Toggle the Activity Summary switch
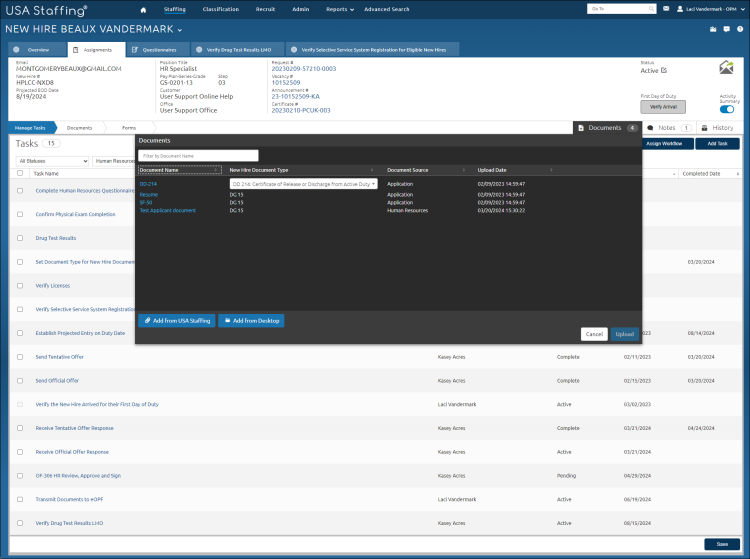The width and height of the screenshot is (750, 559). pyautogui.click(x=727, y=109)
